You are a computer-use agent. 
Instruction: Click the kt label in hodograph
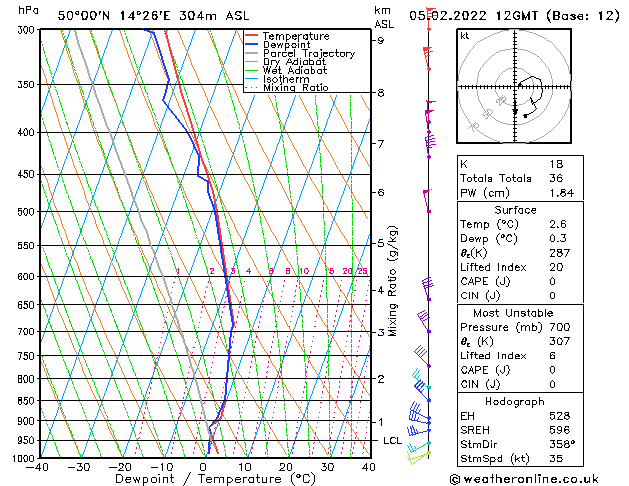465,35
